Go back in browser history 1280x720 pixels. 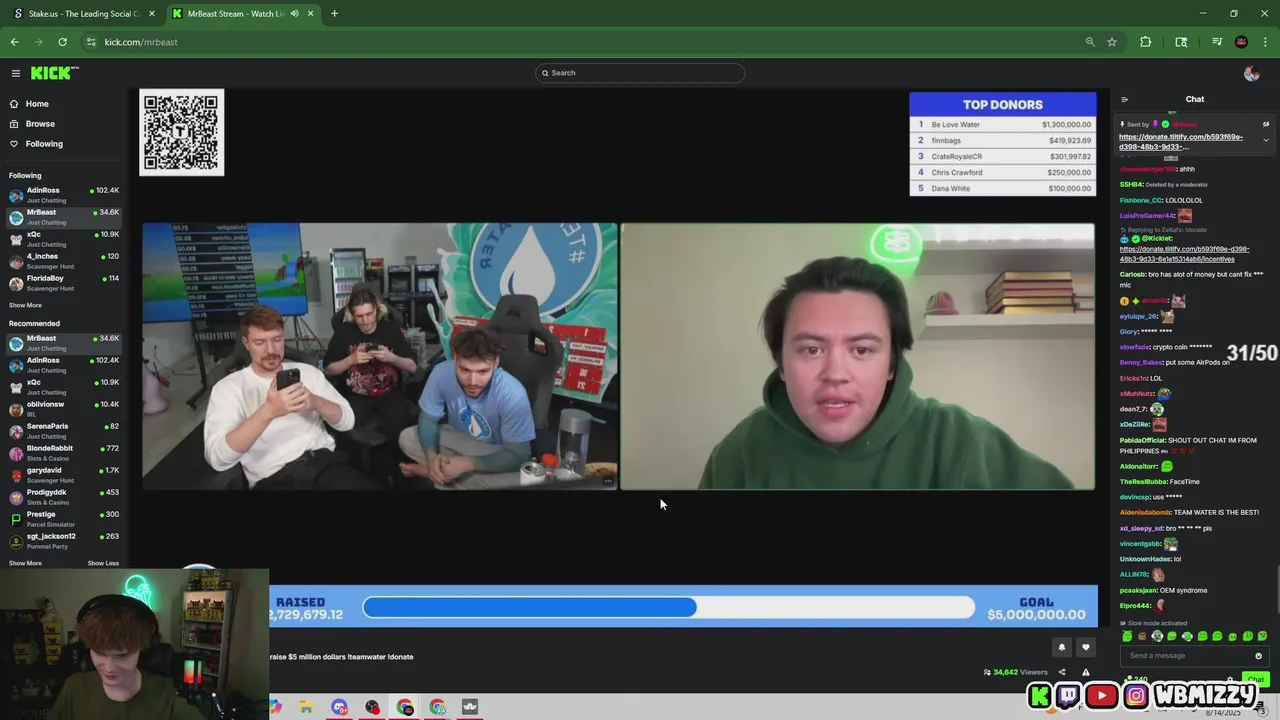click(x=14, y=42)
